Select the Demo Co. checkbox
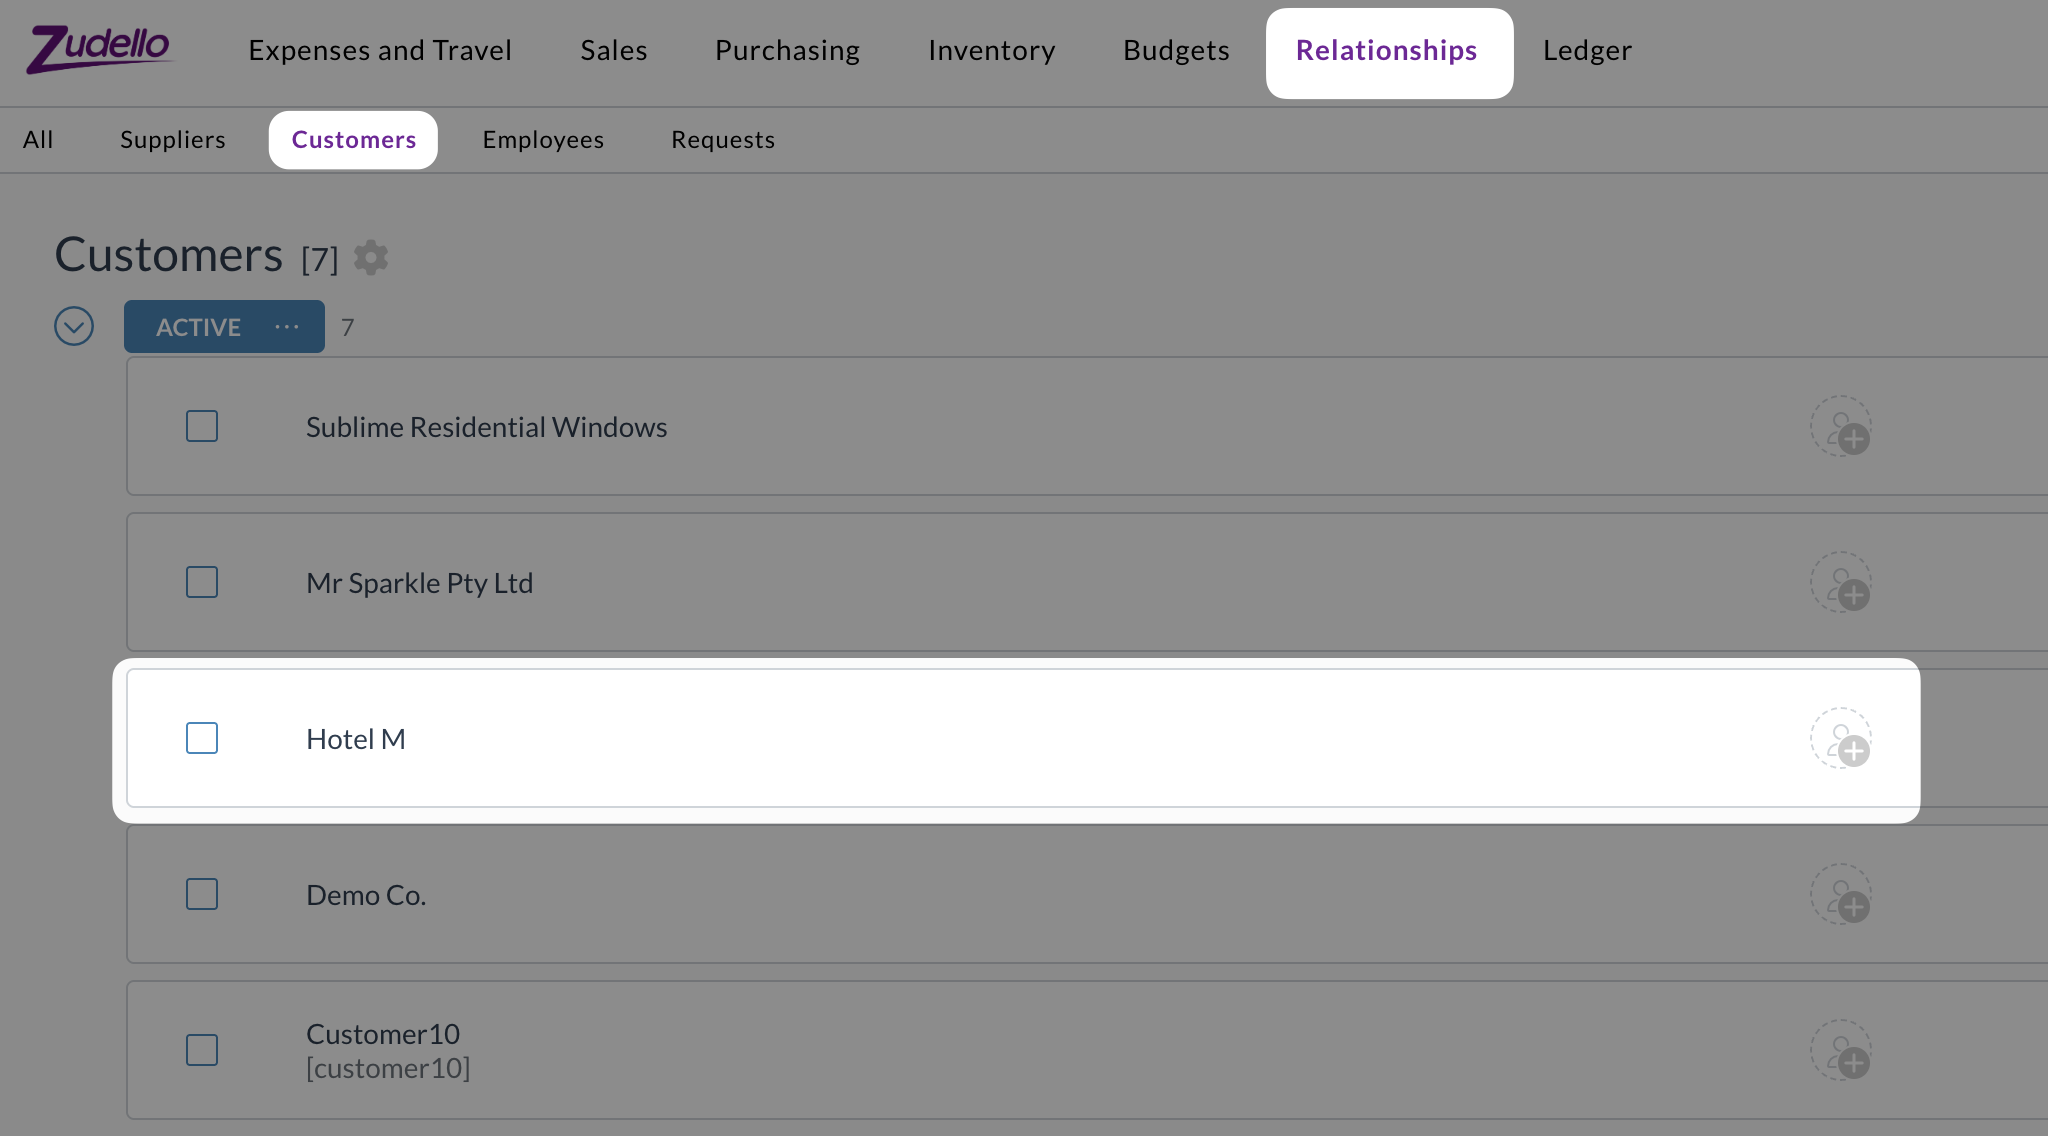 202,894
